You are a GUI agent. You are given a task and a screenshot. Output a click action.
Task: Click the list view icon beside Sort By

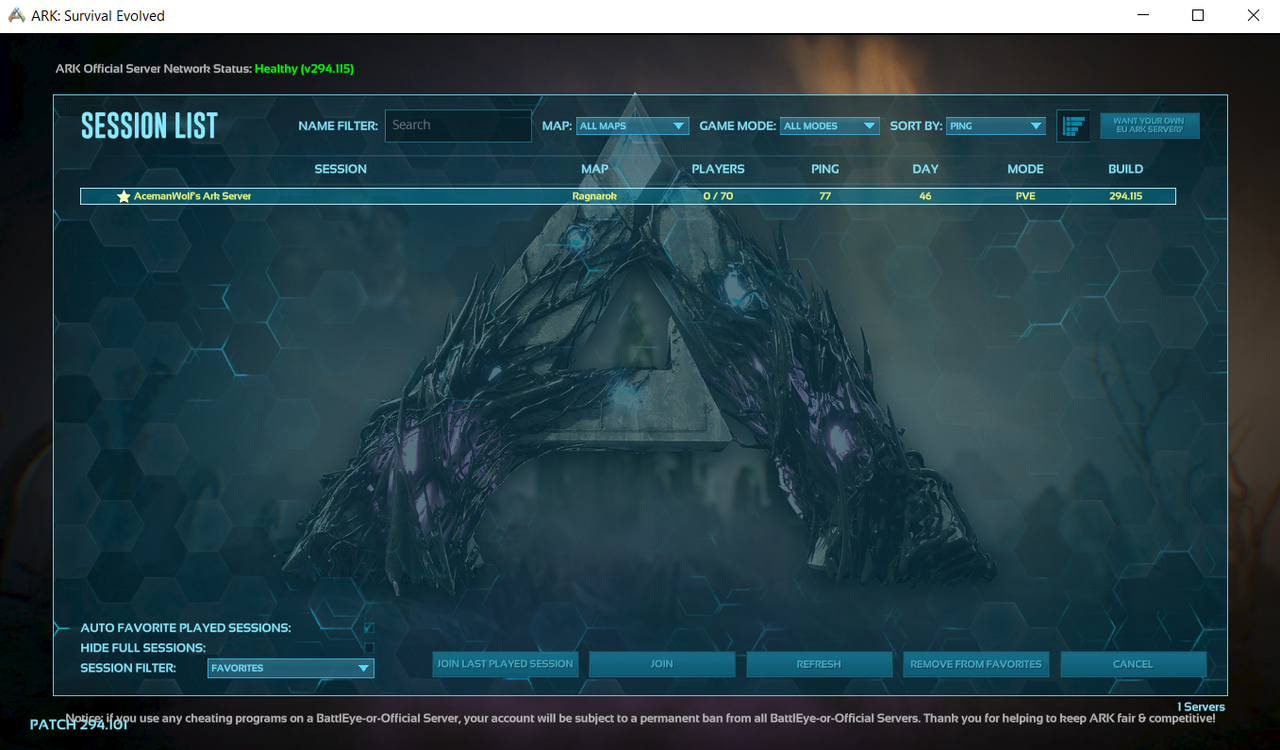pyautogui.click(x=1073, y=126)
